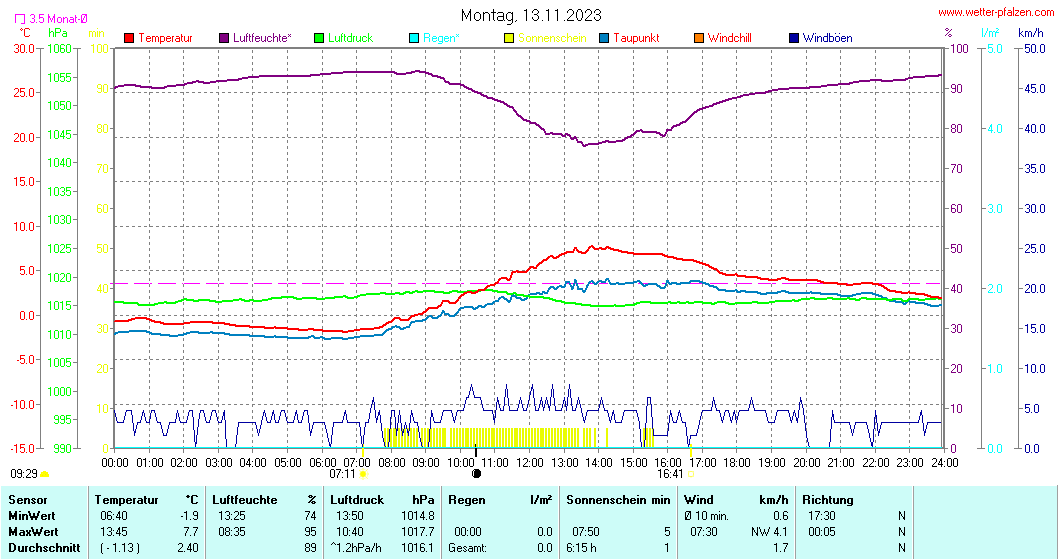
Task: Click the green Luftdruck legend swatch
Action: coord(319,38)
